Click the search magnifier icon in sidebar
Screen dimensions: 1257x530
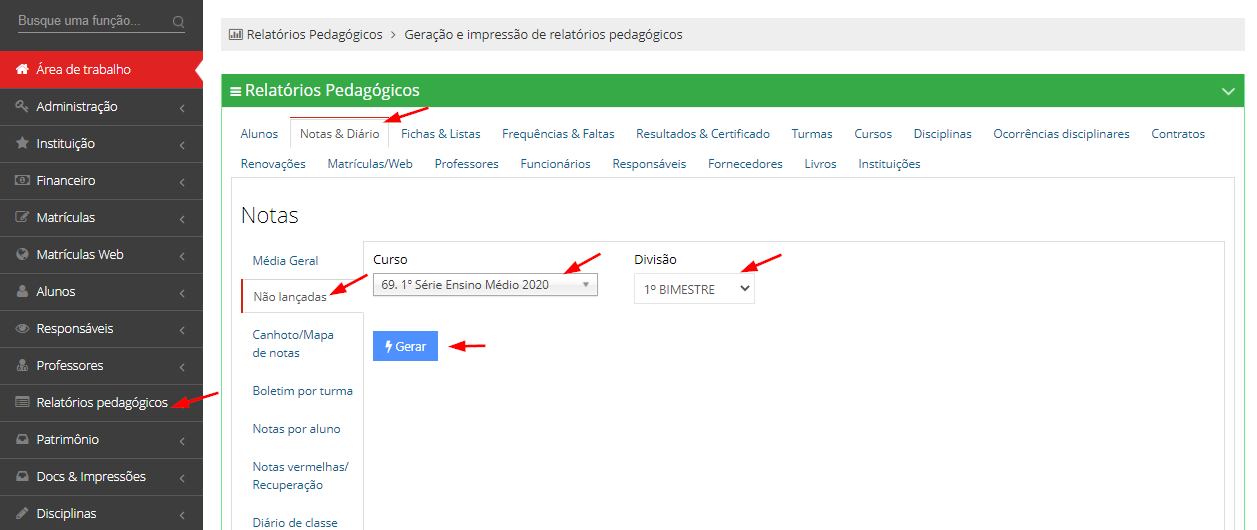(x=178, y=21)
